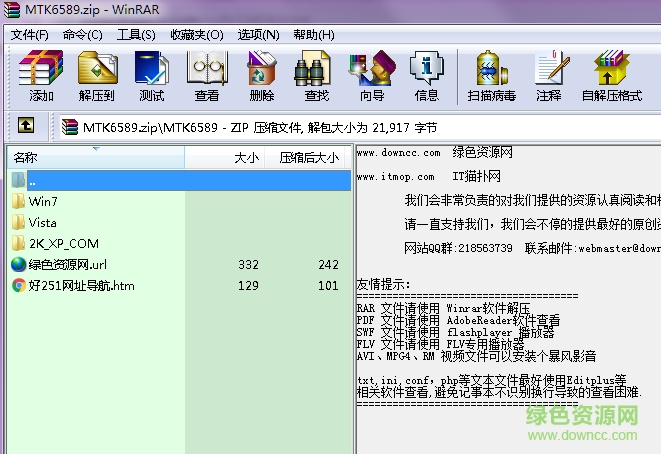This screenshot has height=454, width=661.
Task: Click globe icon of 绿色资源网.url
Action: [19, 264]
